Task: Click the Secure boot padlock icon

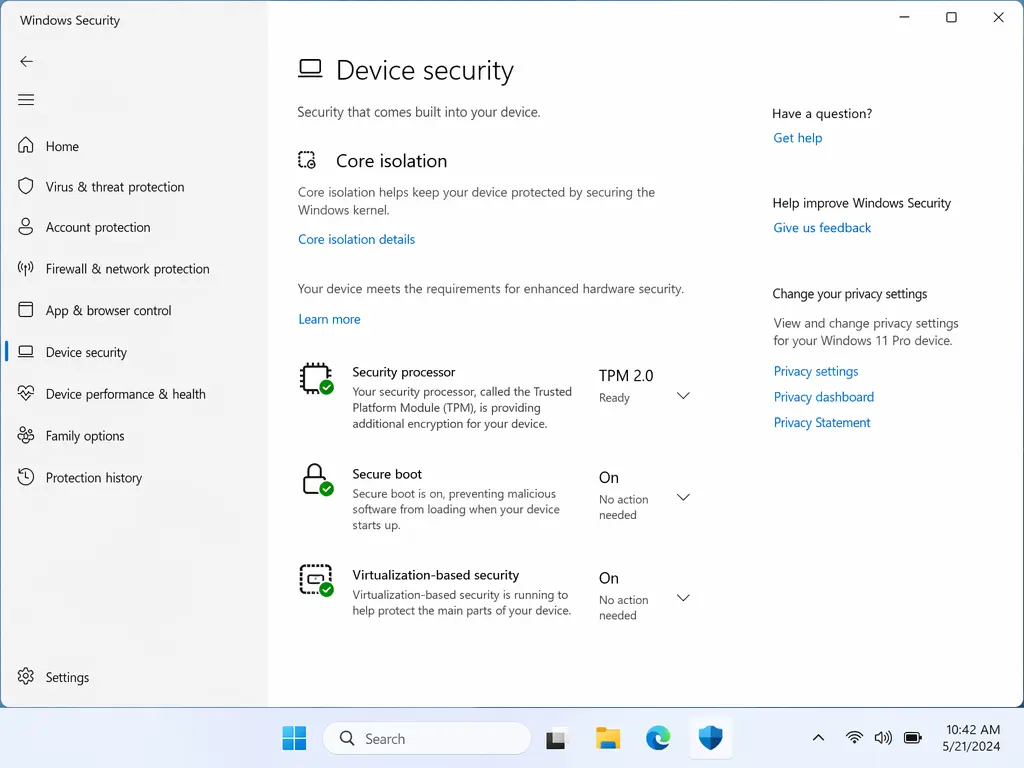Action: pyautogui.click(x=317, y=480)
